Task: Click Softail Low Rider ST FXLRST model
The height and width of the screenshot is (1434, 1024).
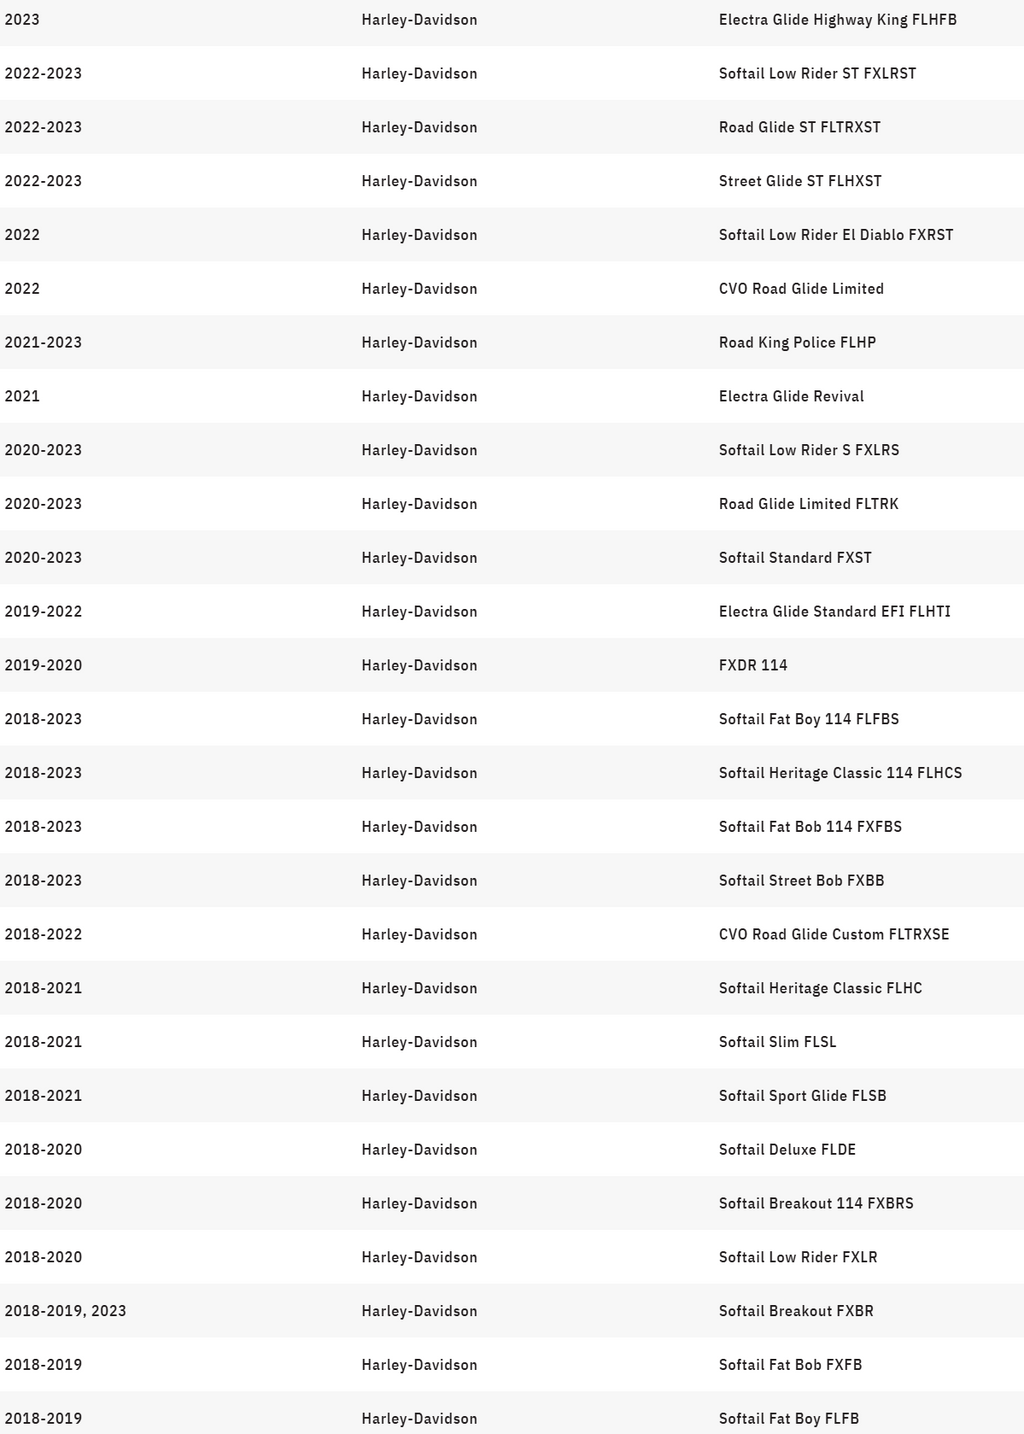Action: click(817, 74)
